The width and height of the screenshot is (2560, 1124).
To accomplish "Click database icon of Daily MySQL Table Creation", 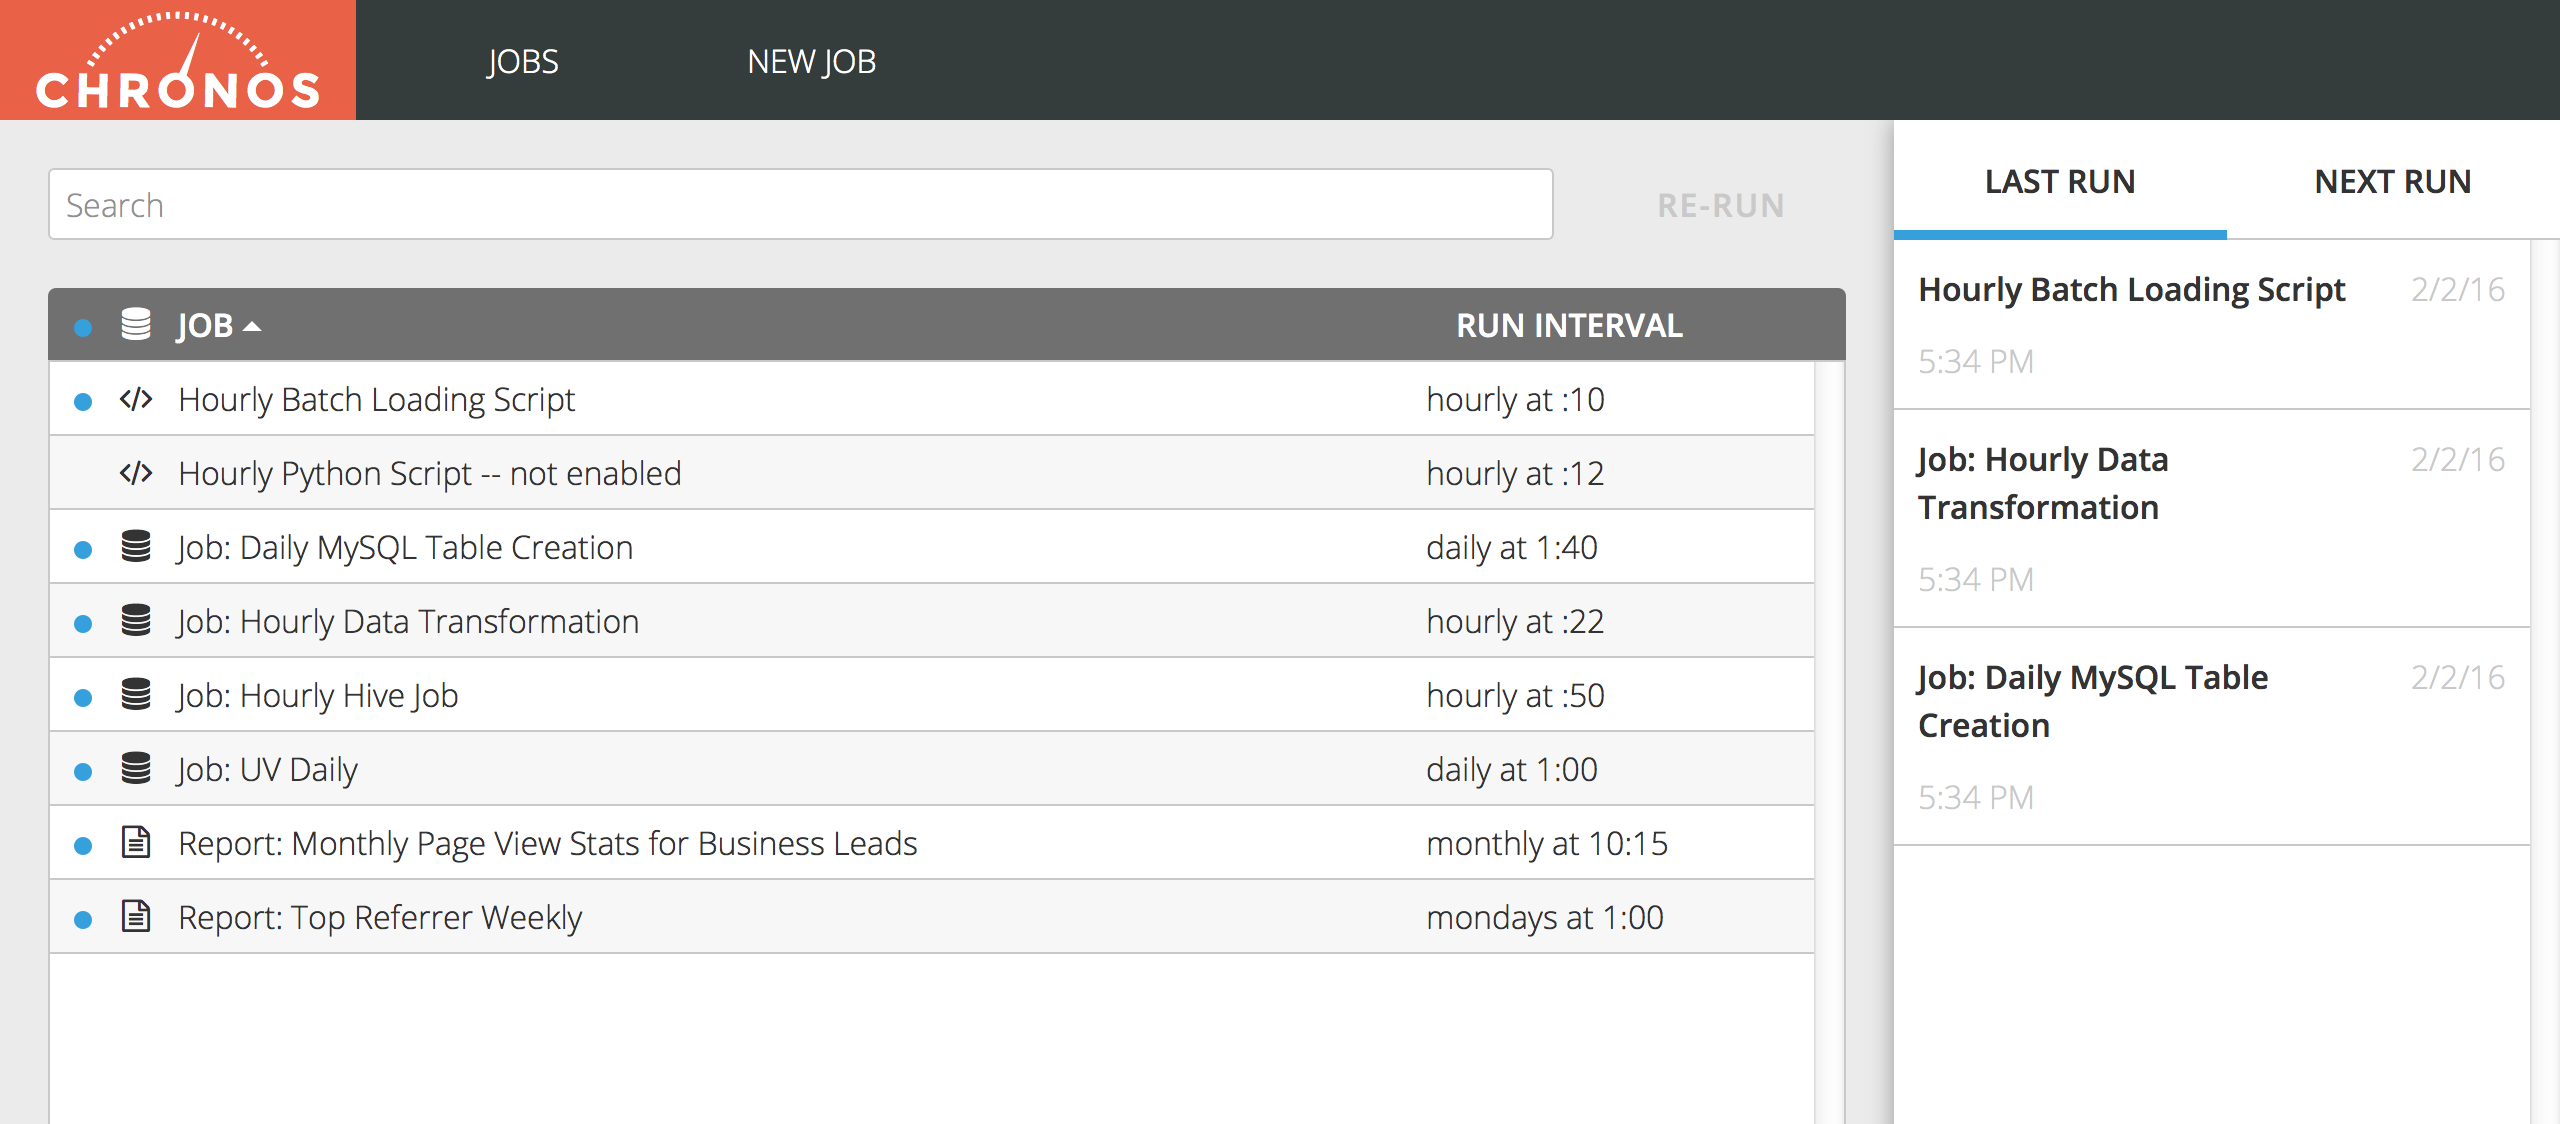I will point(136,547).
